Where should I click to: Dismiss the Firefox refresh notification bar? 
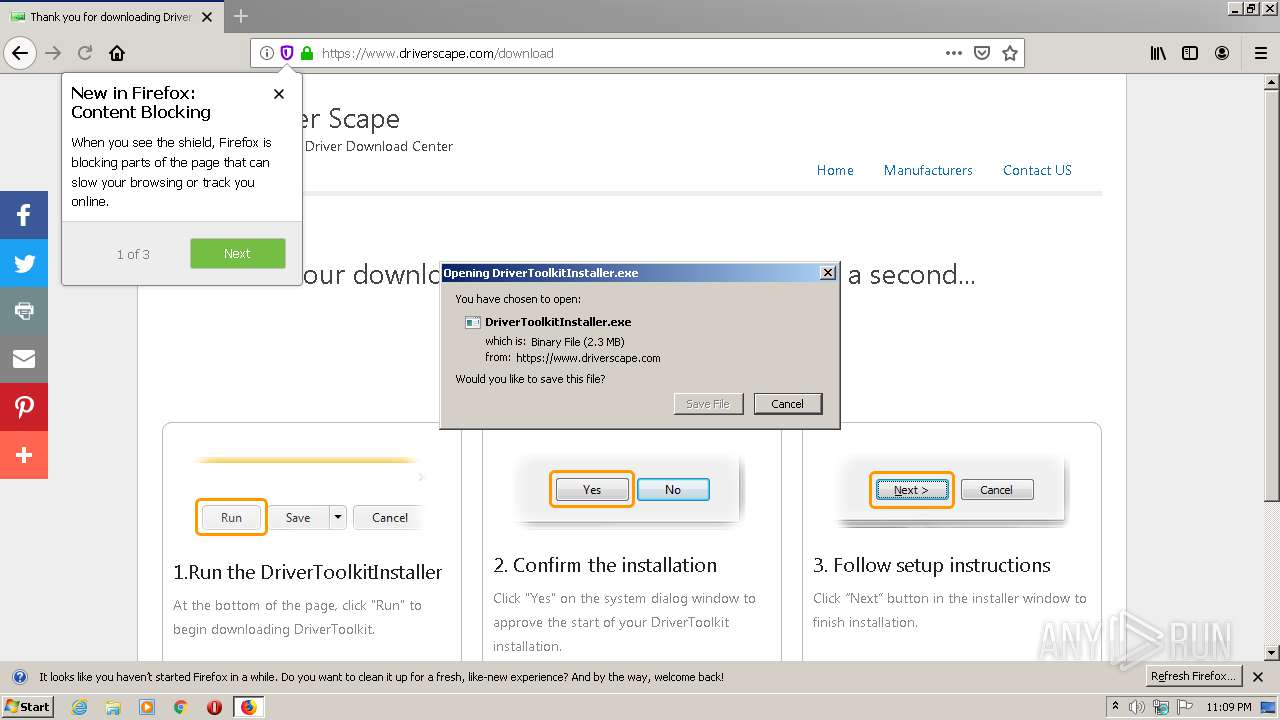coord(1259,677)
